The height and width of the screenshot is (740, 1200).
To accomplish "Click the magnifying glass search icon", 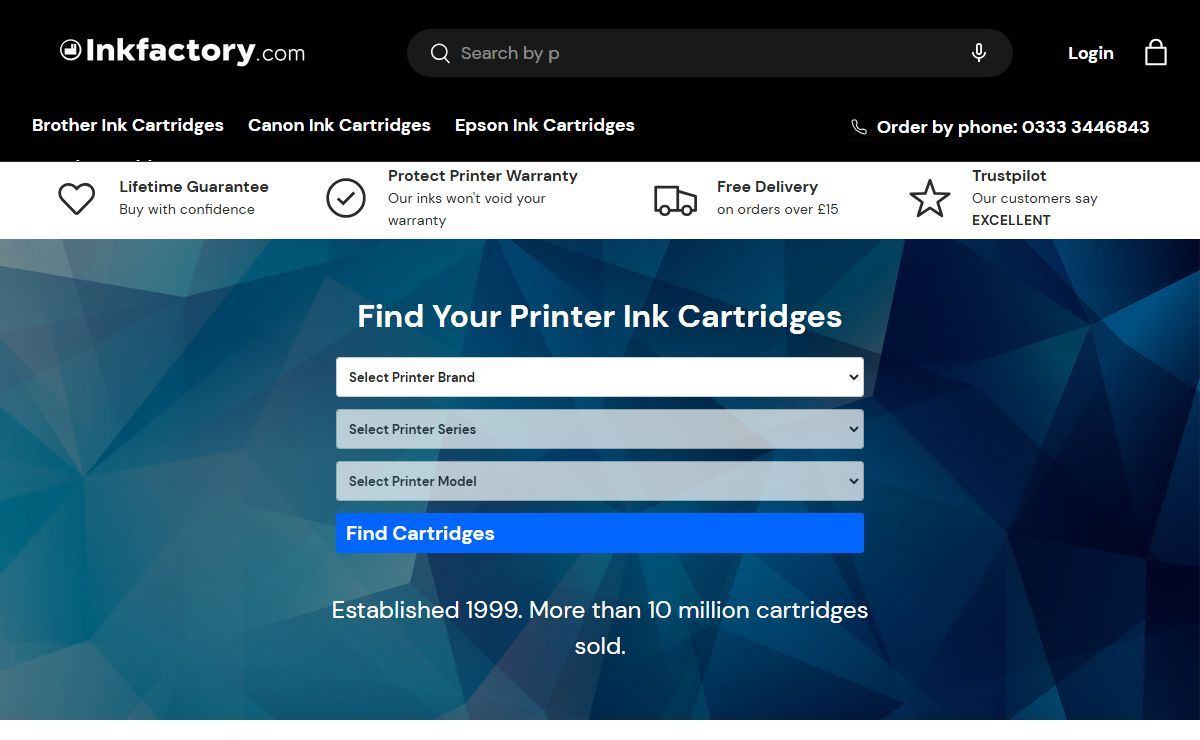I will point(440,53).
